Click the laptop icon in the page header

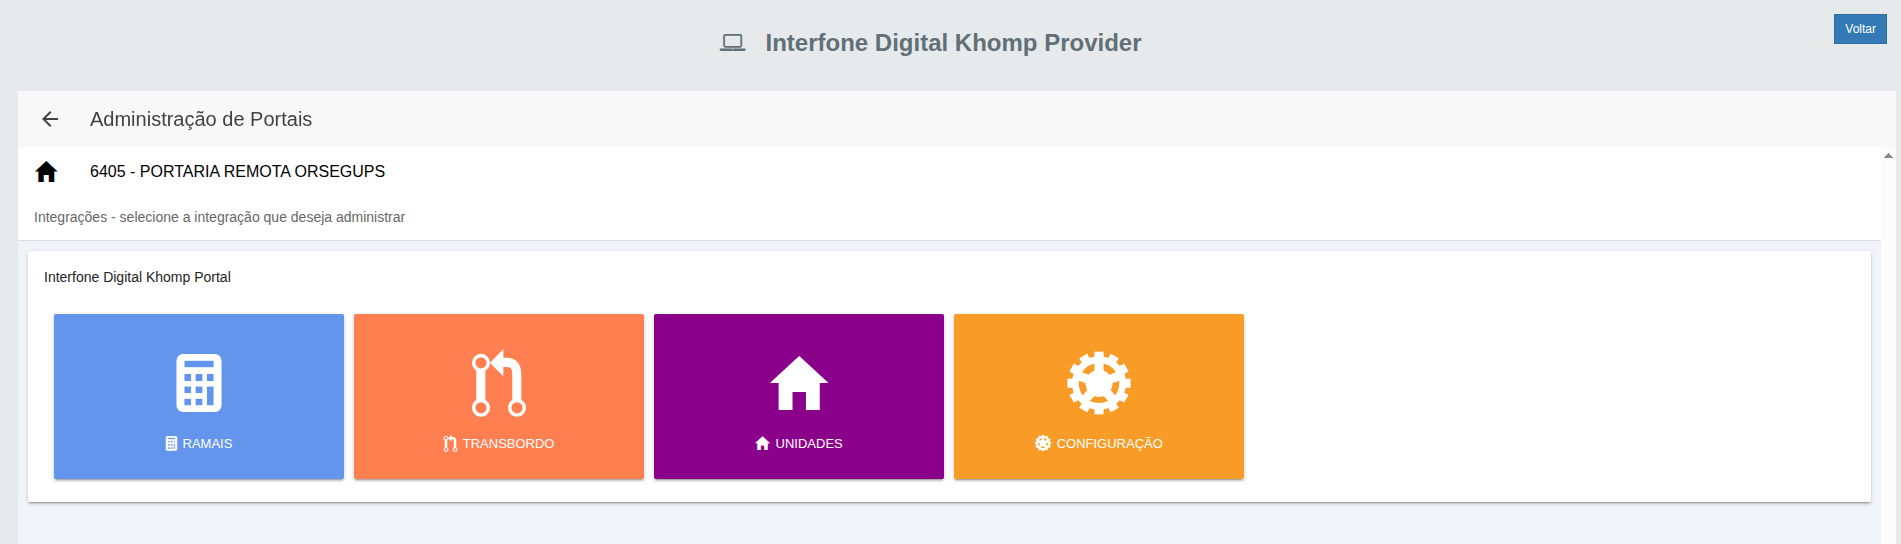pos(733,43)
